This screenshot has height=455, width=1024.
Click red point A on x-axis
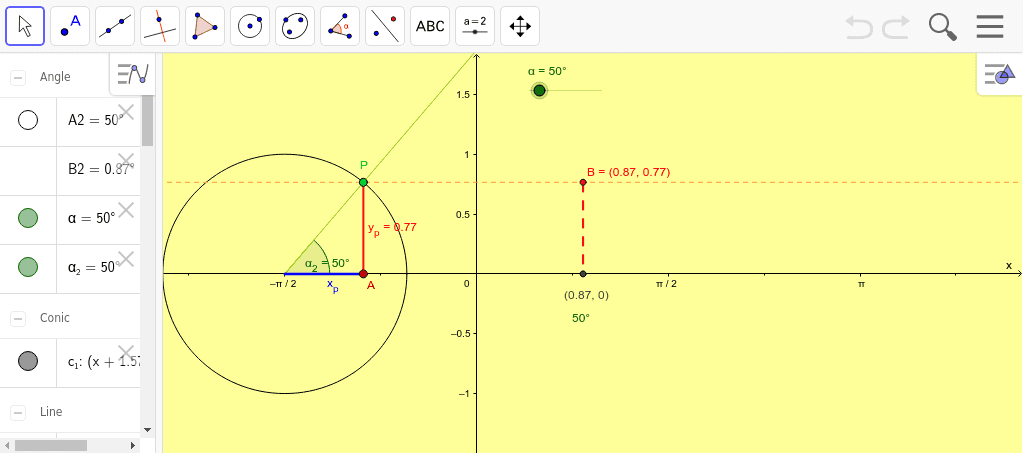[363, 274]
